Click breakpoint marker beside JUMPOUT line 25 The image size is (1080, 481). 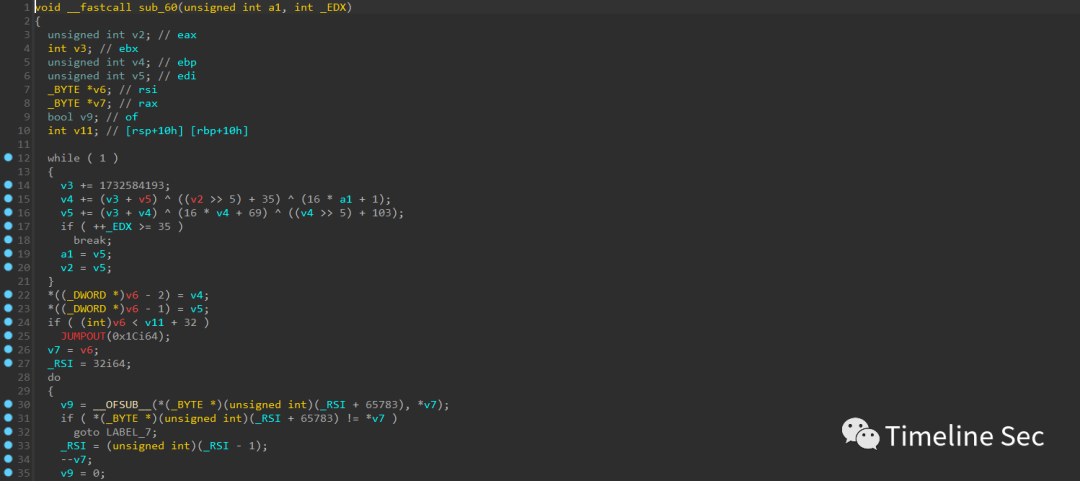(8, 336)
